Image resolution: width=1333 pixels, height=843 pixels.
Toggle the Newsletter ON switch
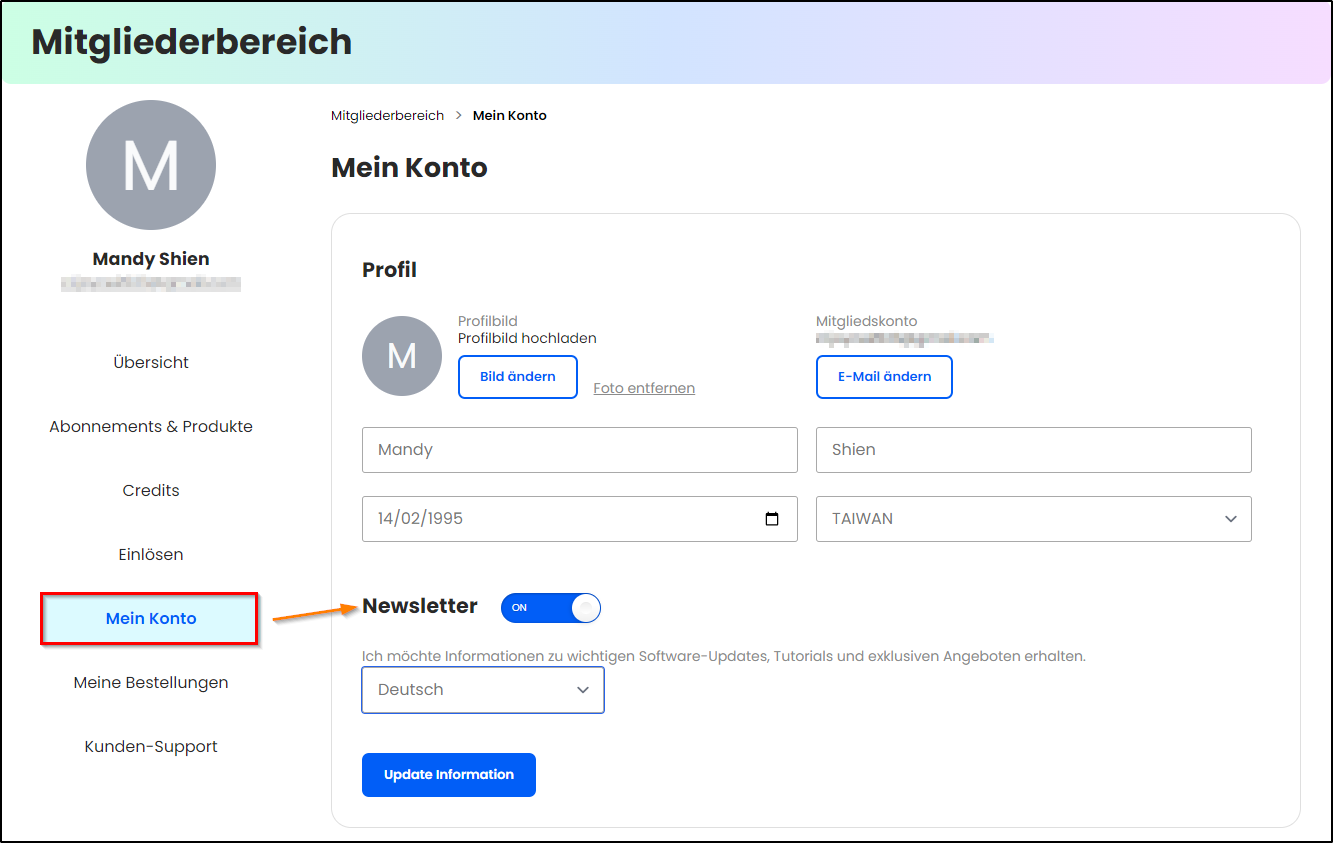coord(551,607)
